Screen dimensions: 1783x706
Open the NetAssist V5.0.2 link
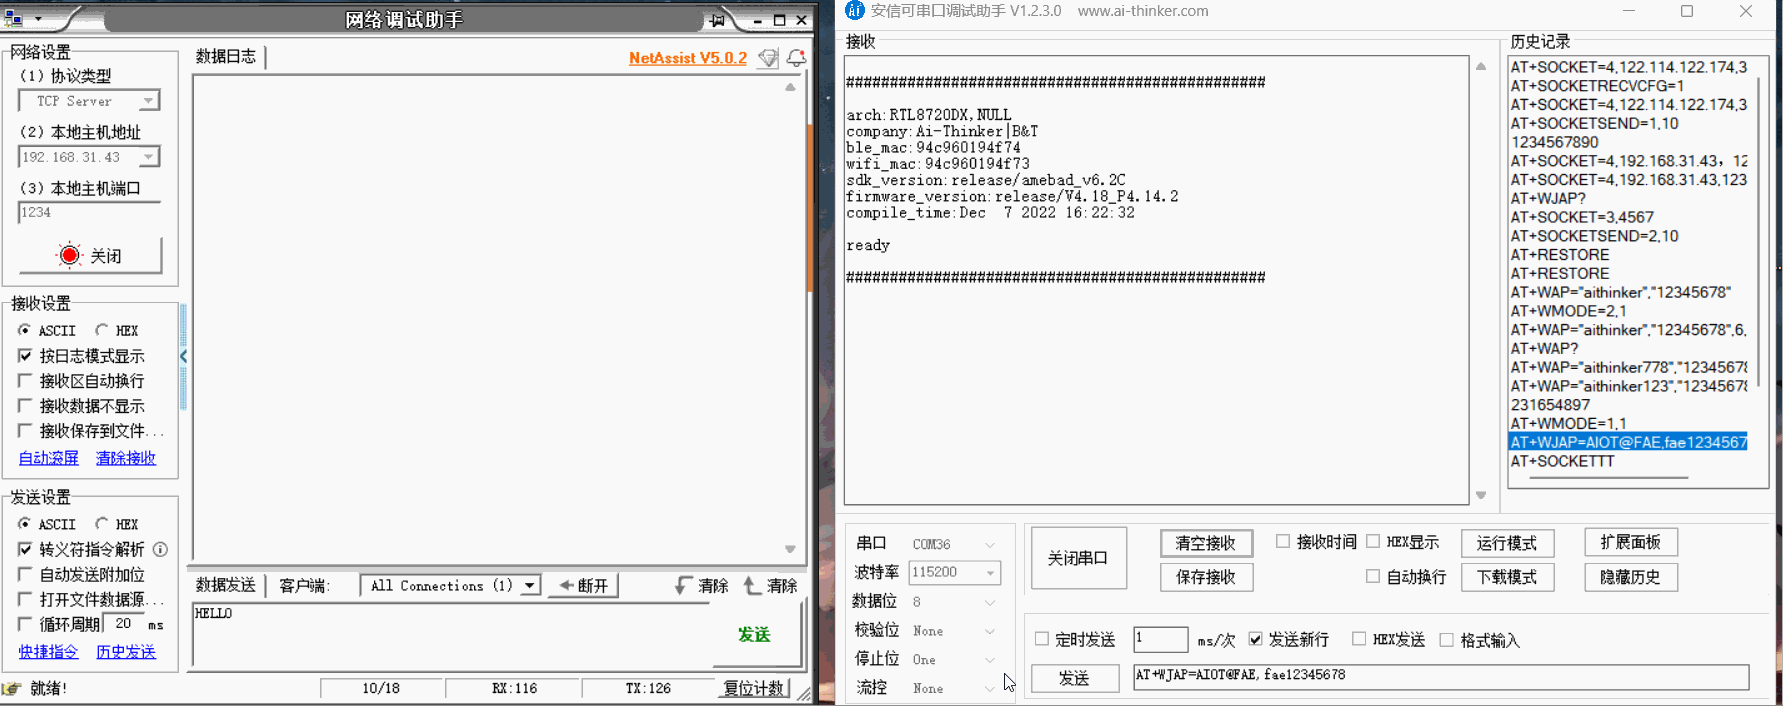coord(688,58)
